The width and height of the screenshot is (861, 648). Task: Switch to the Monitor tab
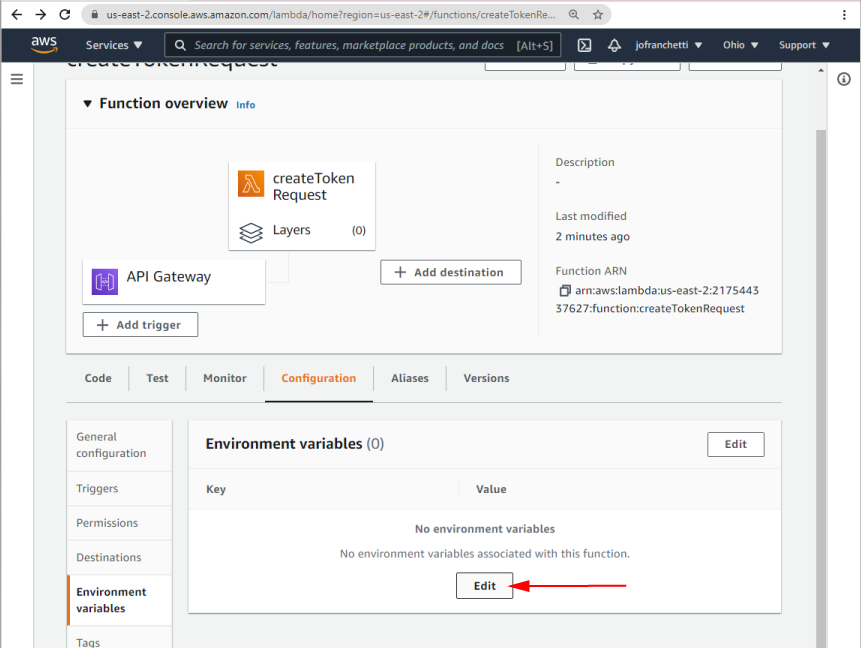click(x=224, y=378)
